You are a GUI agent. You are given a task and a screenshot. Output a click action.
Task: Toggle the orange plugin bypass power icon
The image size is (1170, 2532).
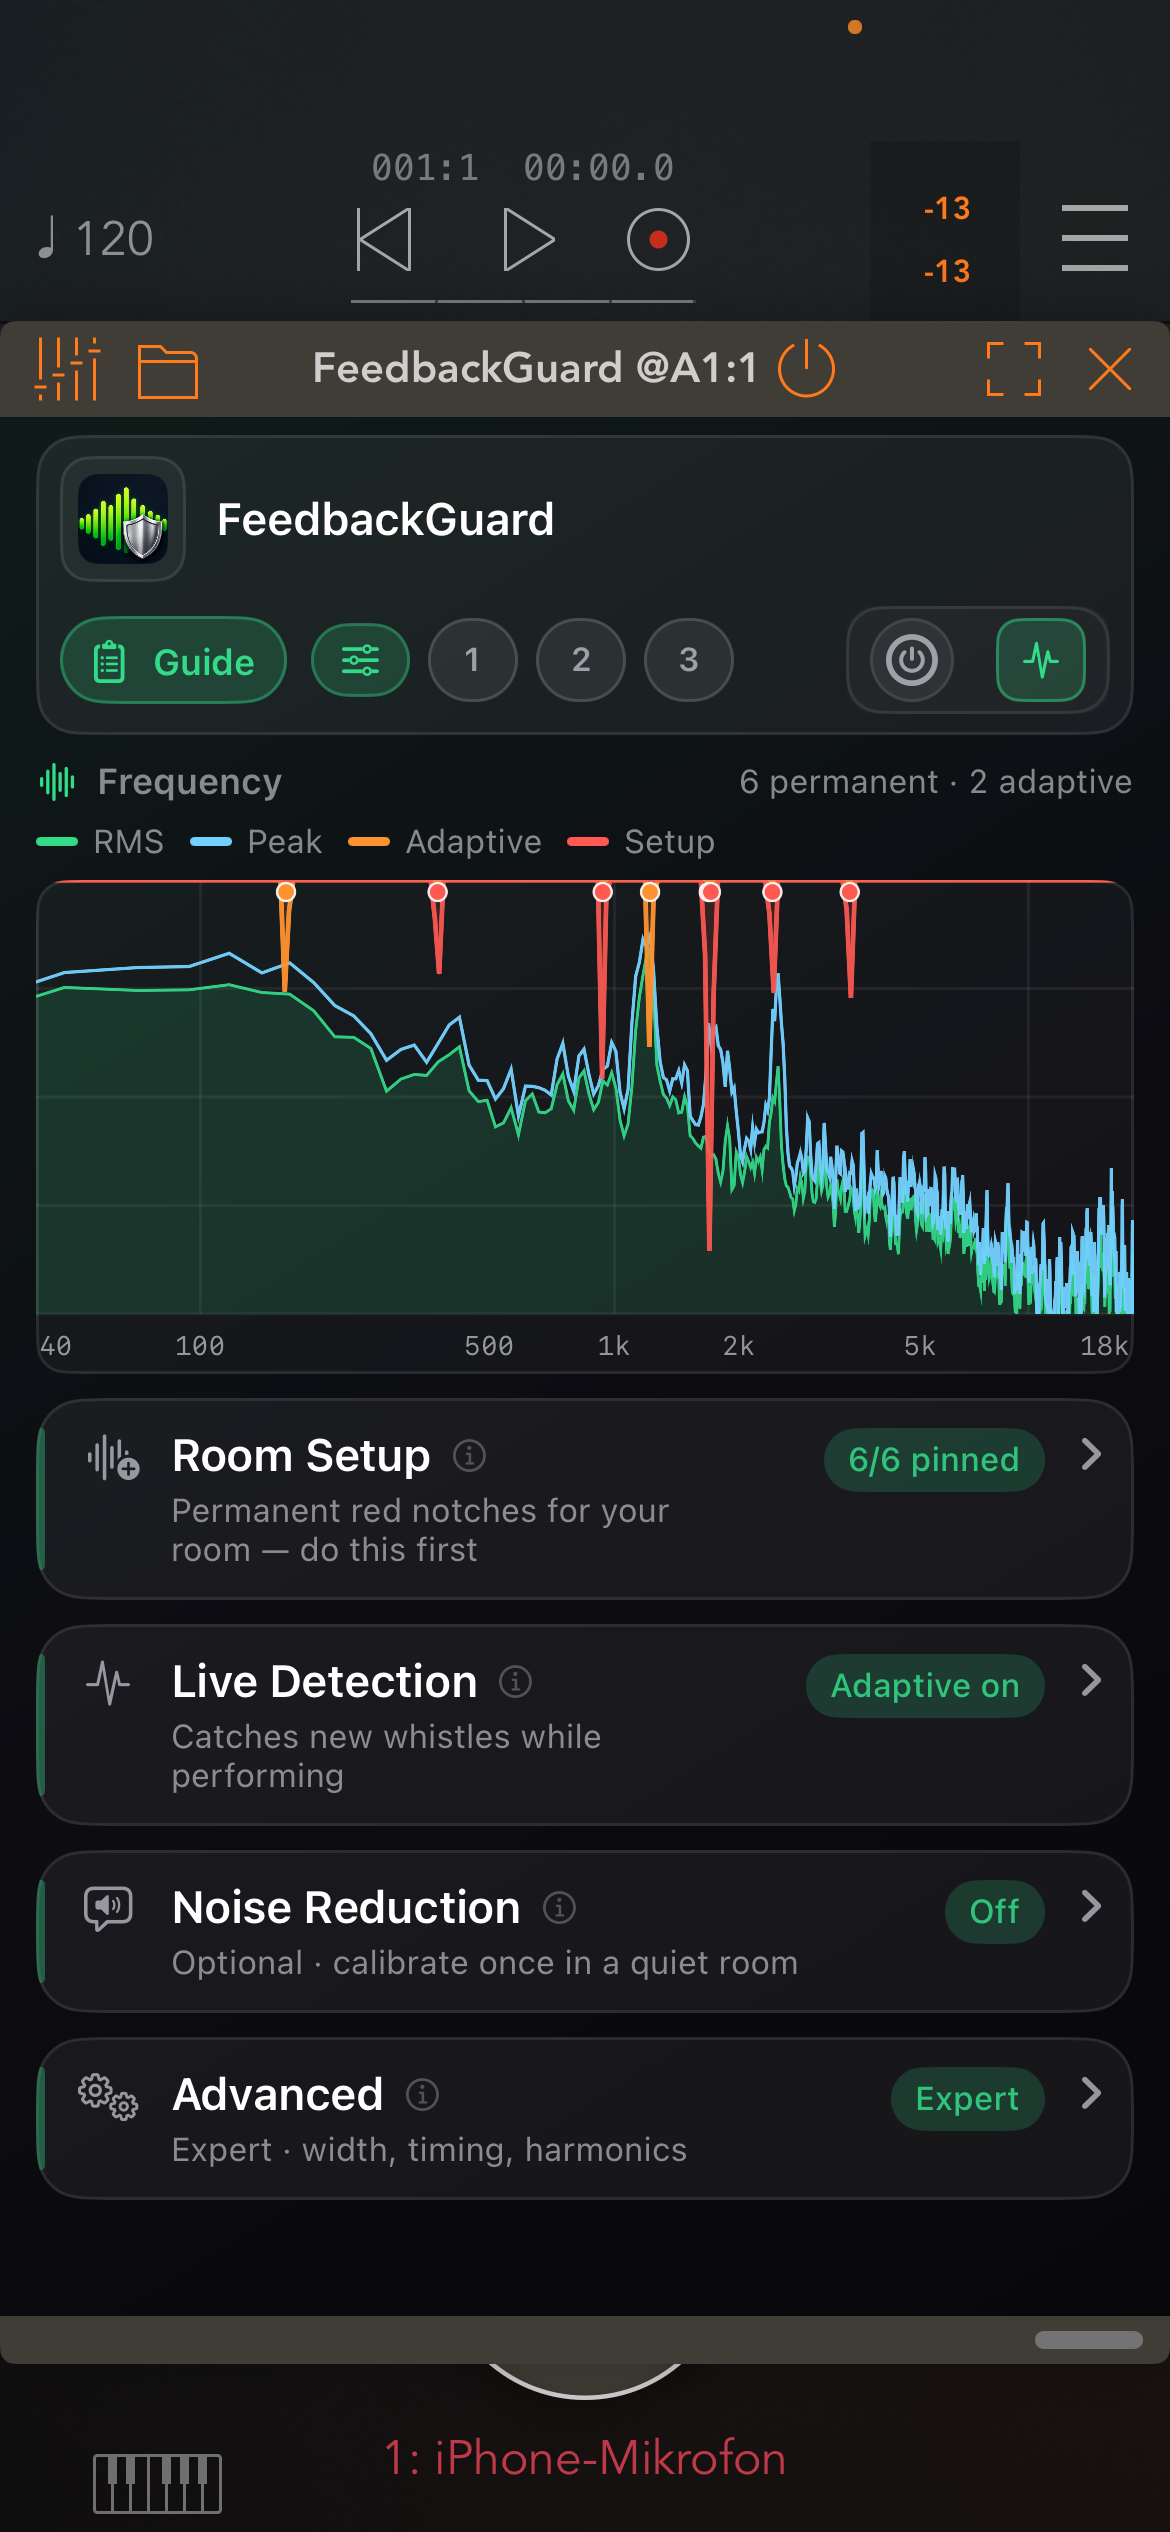pyautogui.click(x=806, y=369)
